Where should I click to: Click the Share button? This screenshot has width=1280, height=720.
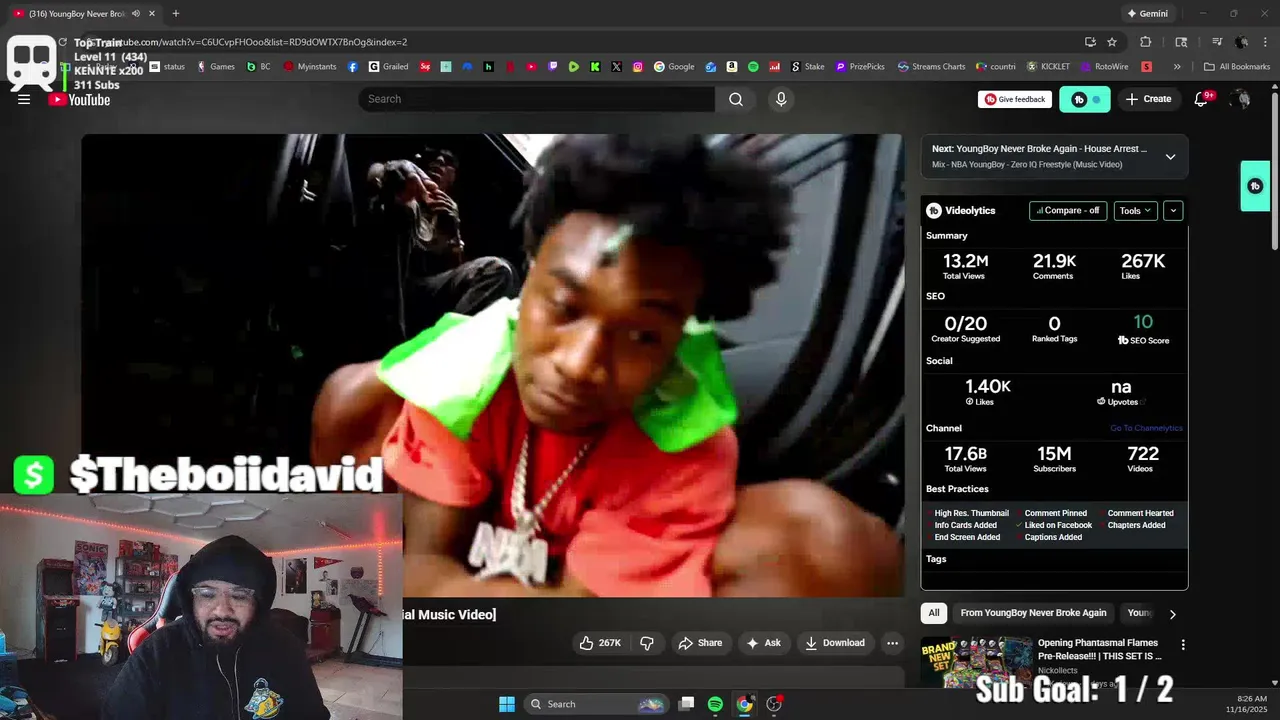tap(700, 643)
